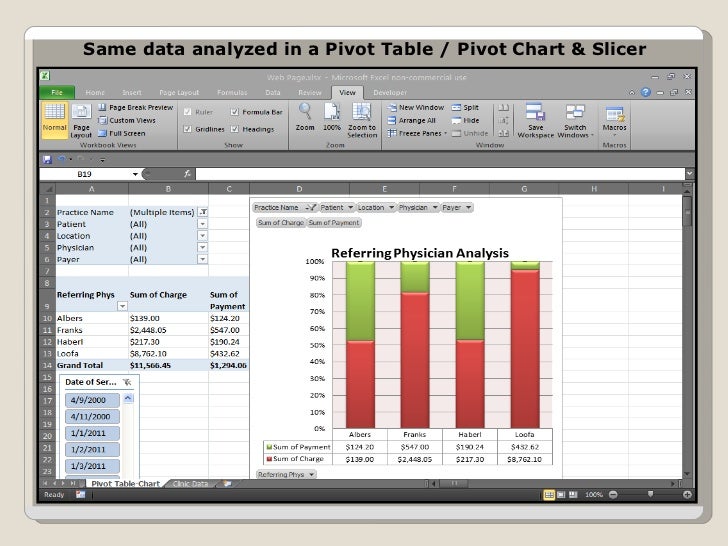Zoom out with the minus button
Screen dimensions: 728x546
[x=613, y=495]
